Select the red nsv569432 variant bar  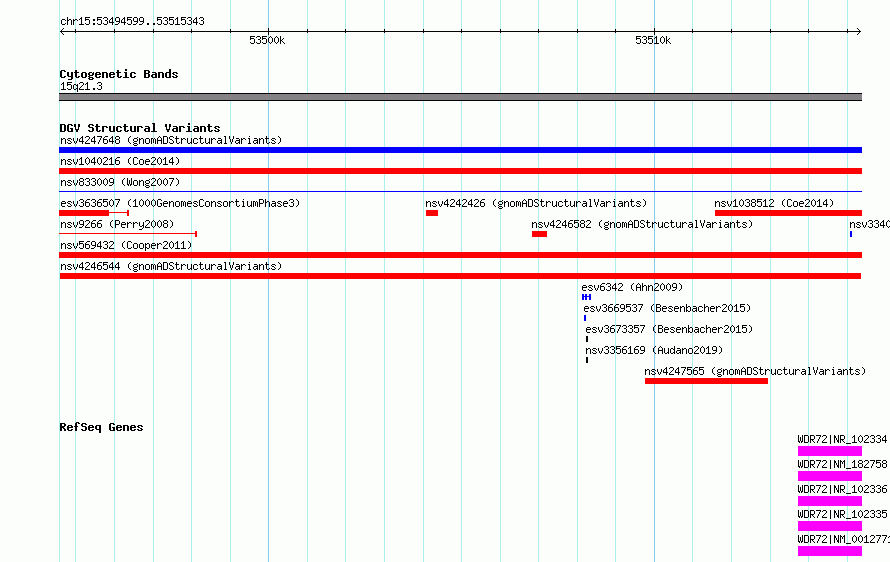(460, 255)
